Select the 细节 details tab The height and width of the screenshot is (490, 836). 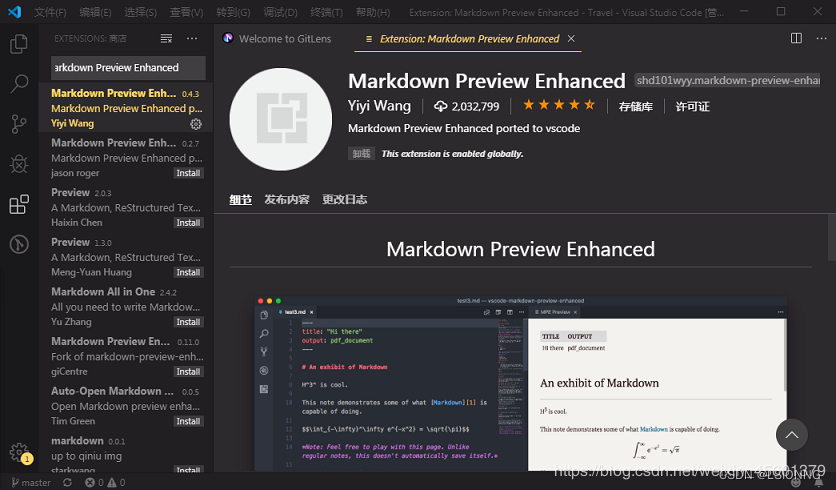point(240,199)
